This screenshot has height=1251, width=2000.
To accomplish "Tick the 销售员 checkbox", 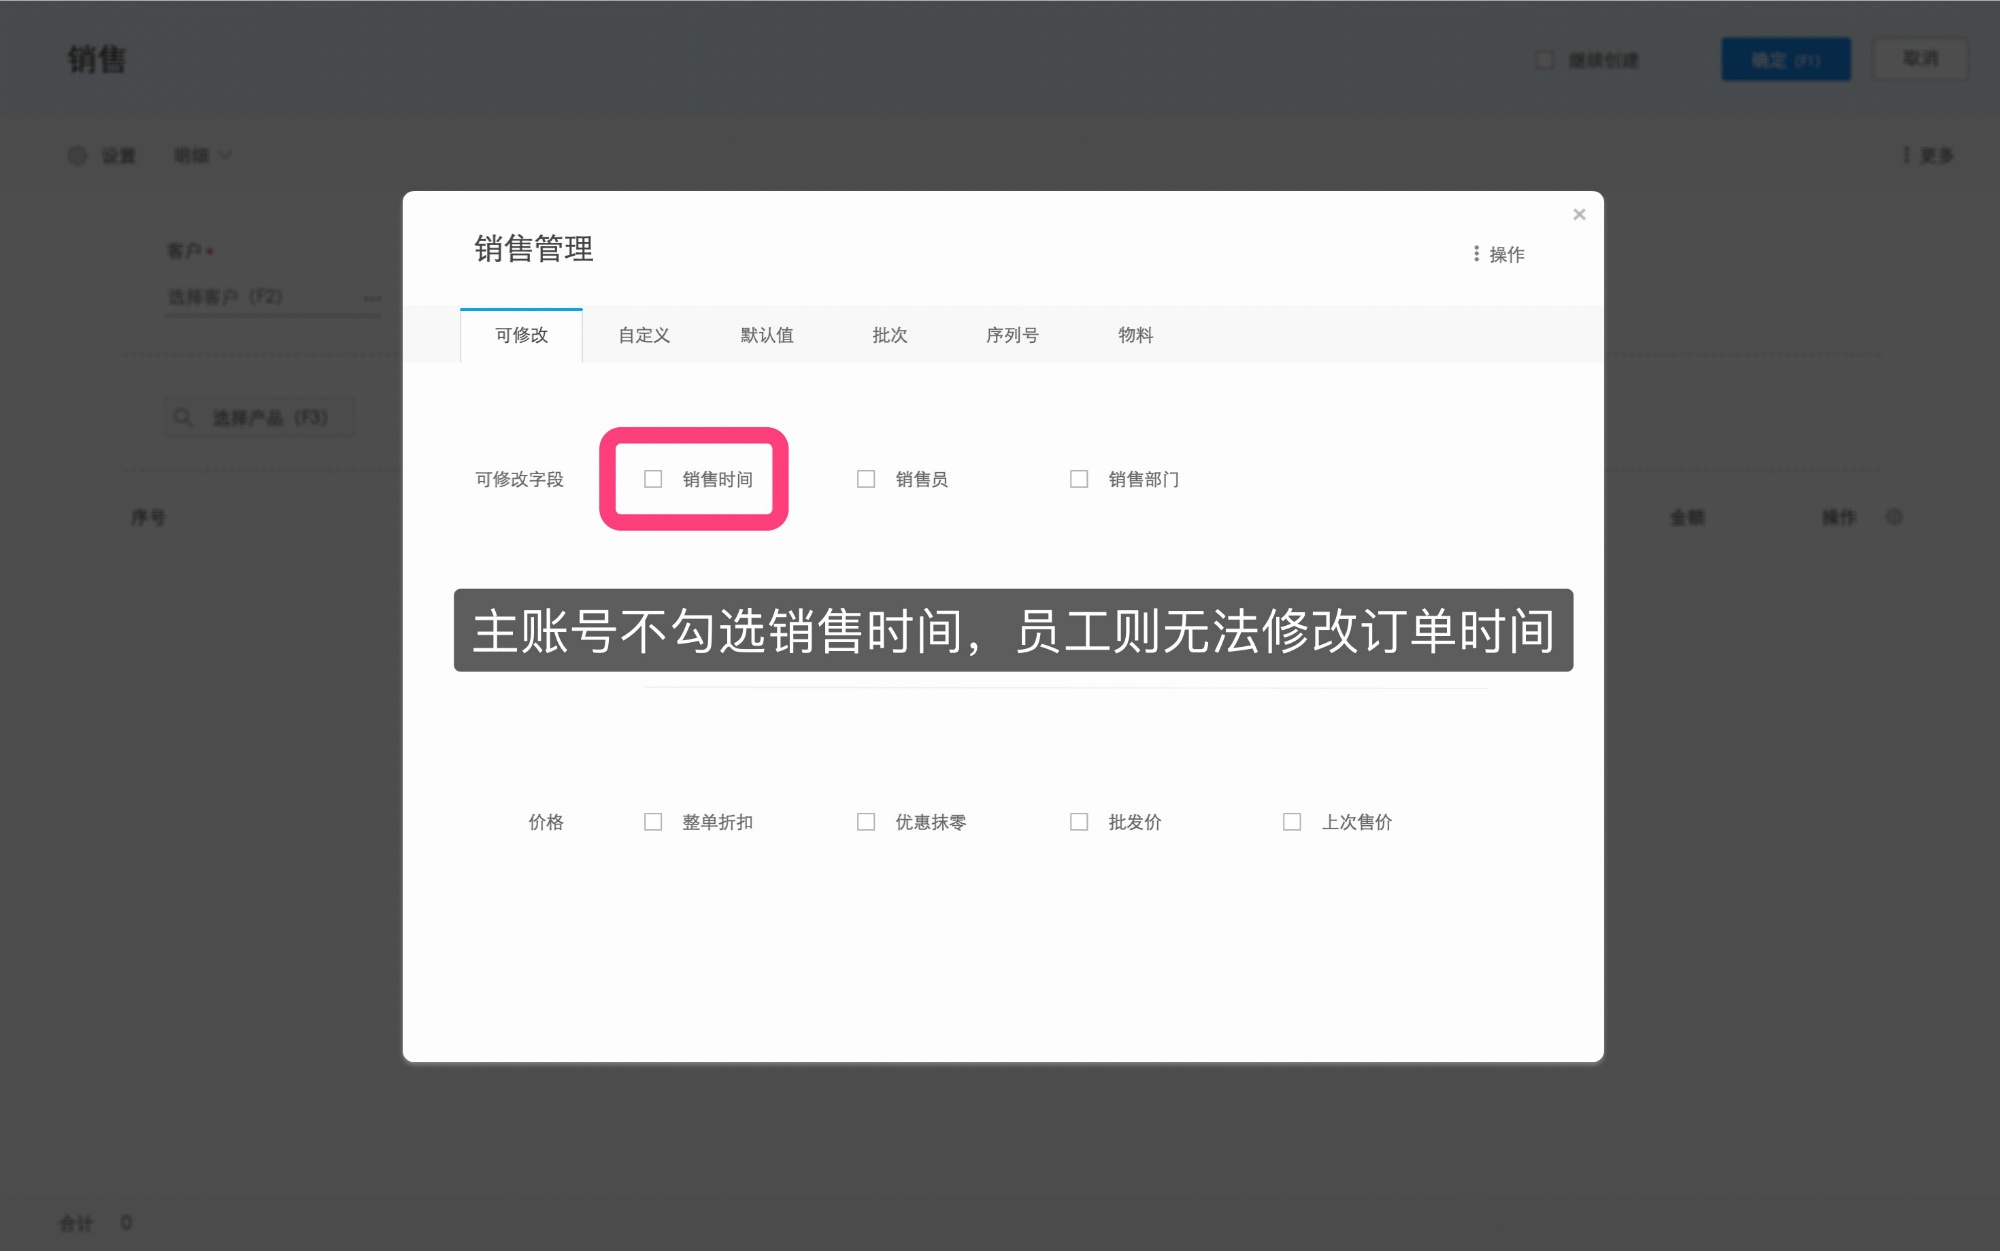I will [x=866, y=479].
